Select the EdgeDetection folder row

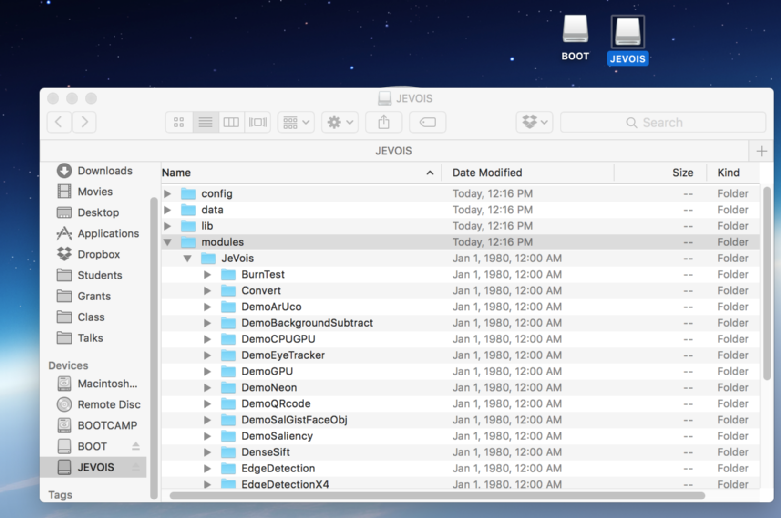460,469
